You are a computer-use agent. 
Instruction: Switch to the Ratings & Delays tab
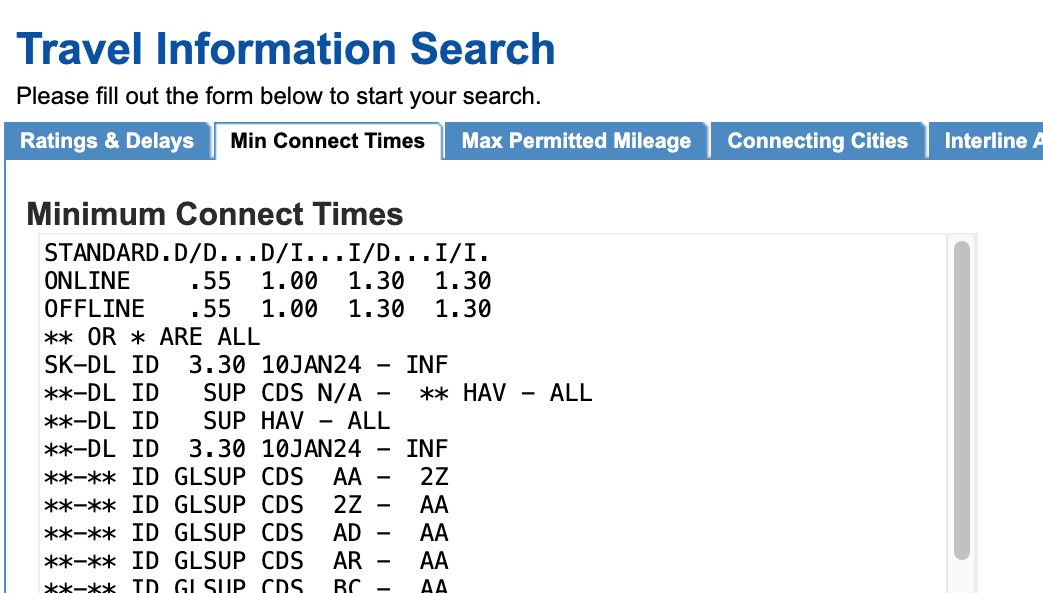(108, 141)
